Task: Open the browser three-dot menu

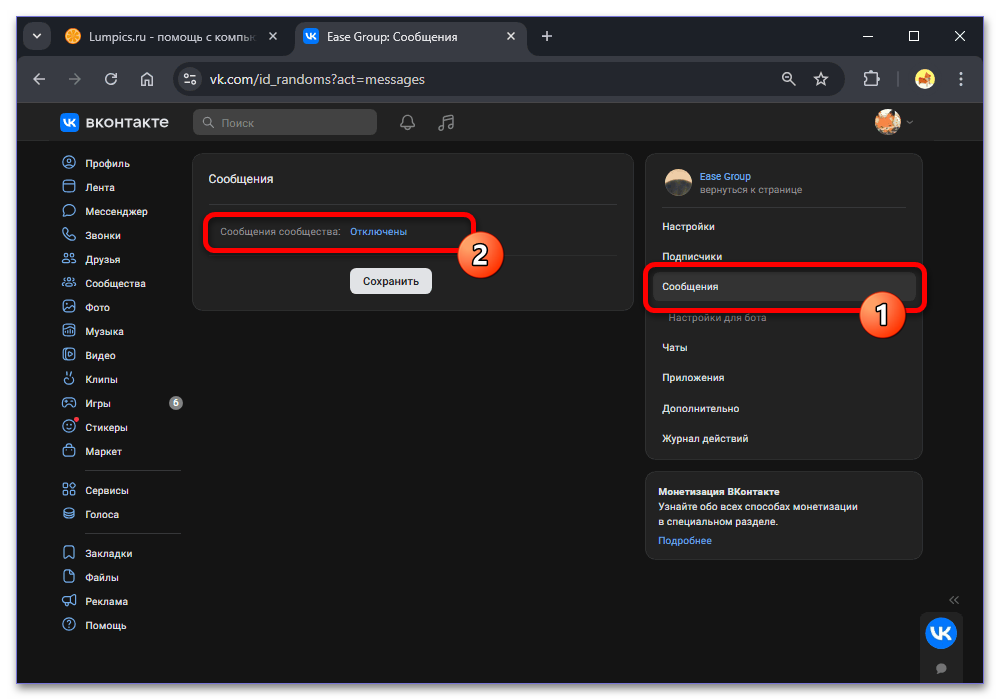Action: tap(960, 79)
